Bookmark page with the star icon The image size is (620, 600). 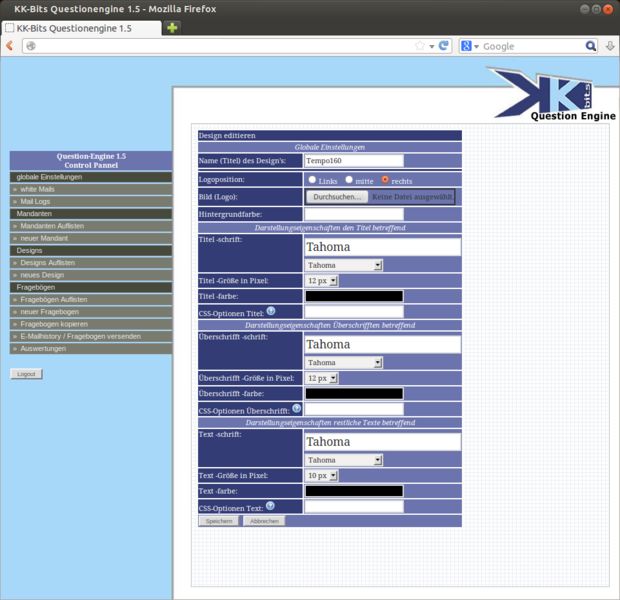point(420,46)
